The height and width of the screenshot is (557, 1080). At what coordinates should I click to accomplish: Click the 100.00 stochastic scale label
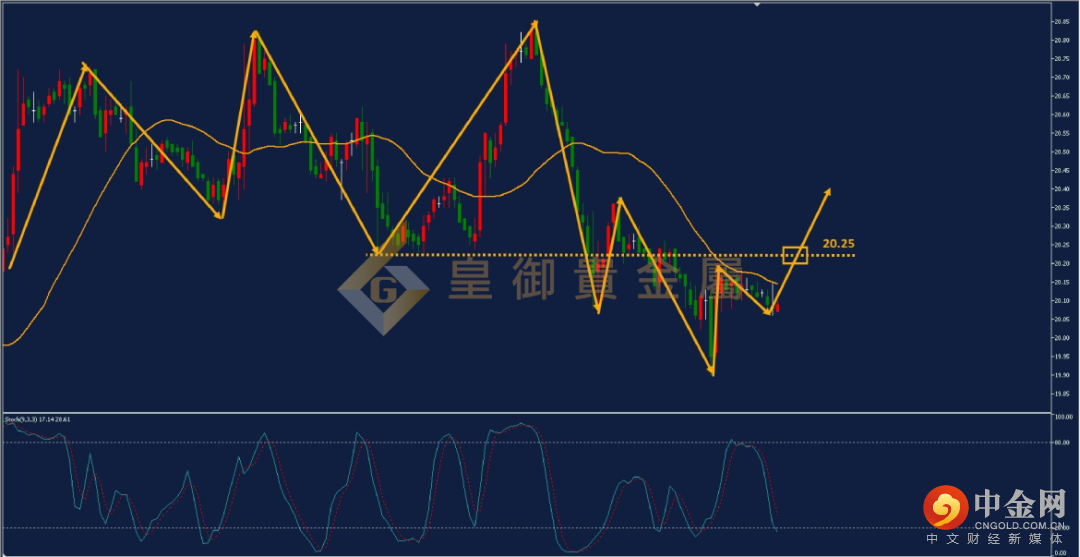(1063, 417)
